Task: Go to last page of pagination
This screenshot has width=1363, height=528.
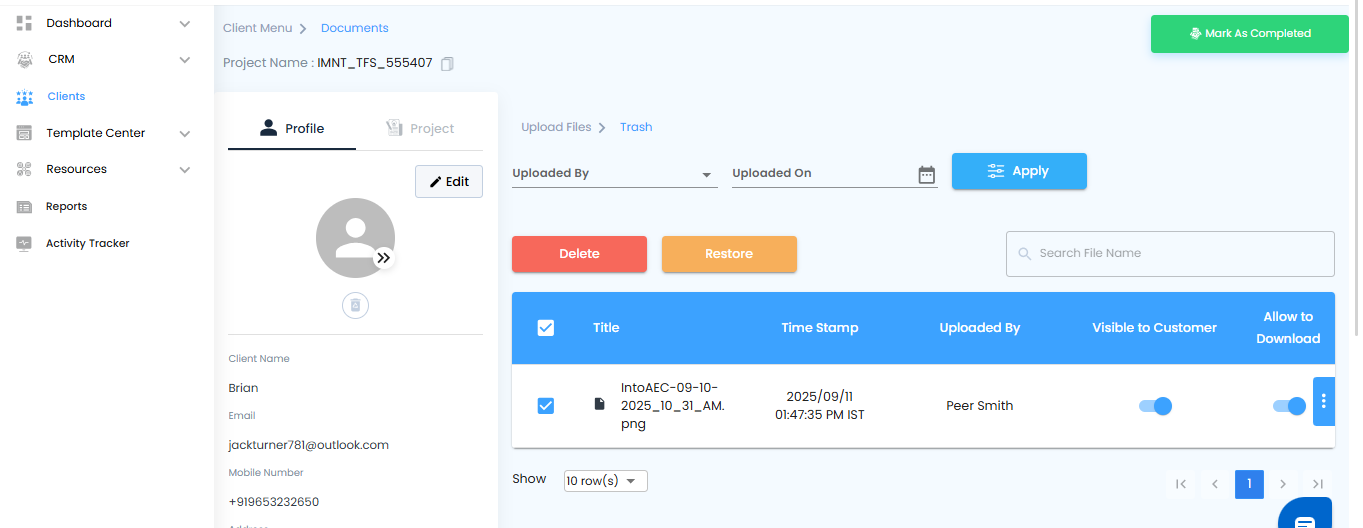Action: (1318, 484)
